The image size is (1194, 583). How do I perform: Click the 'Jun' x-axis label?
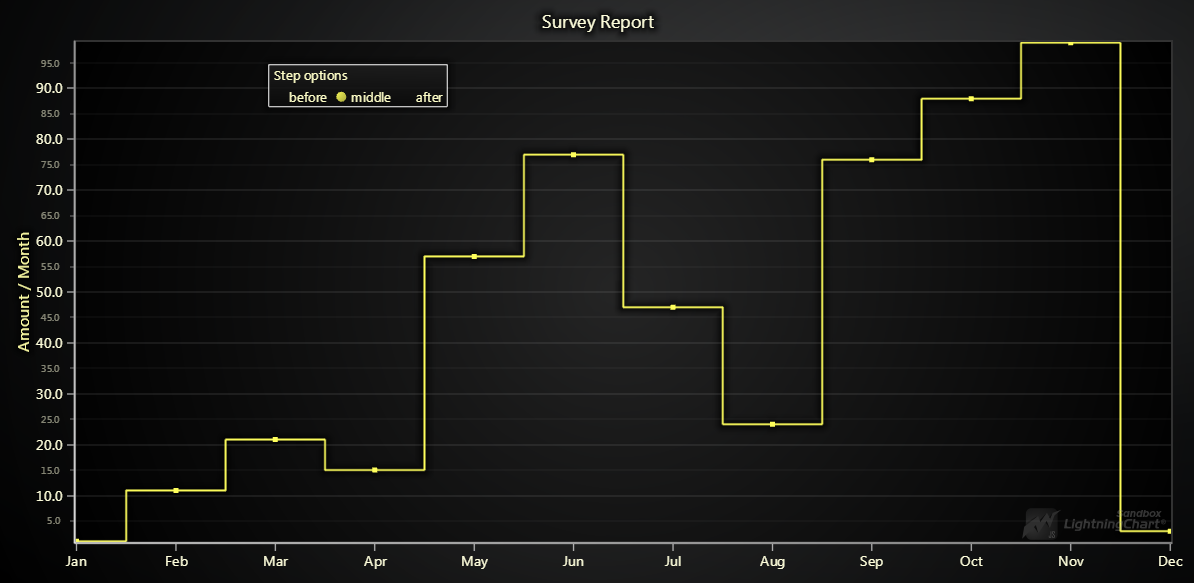click(573, 562)
